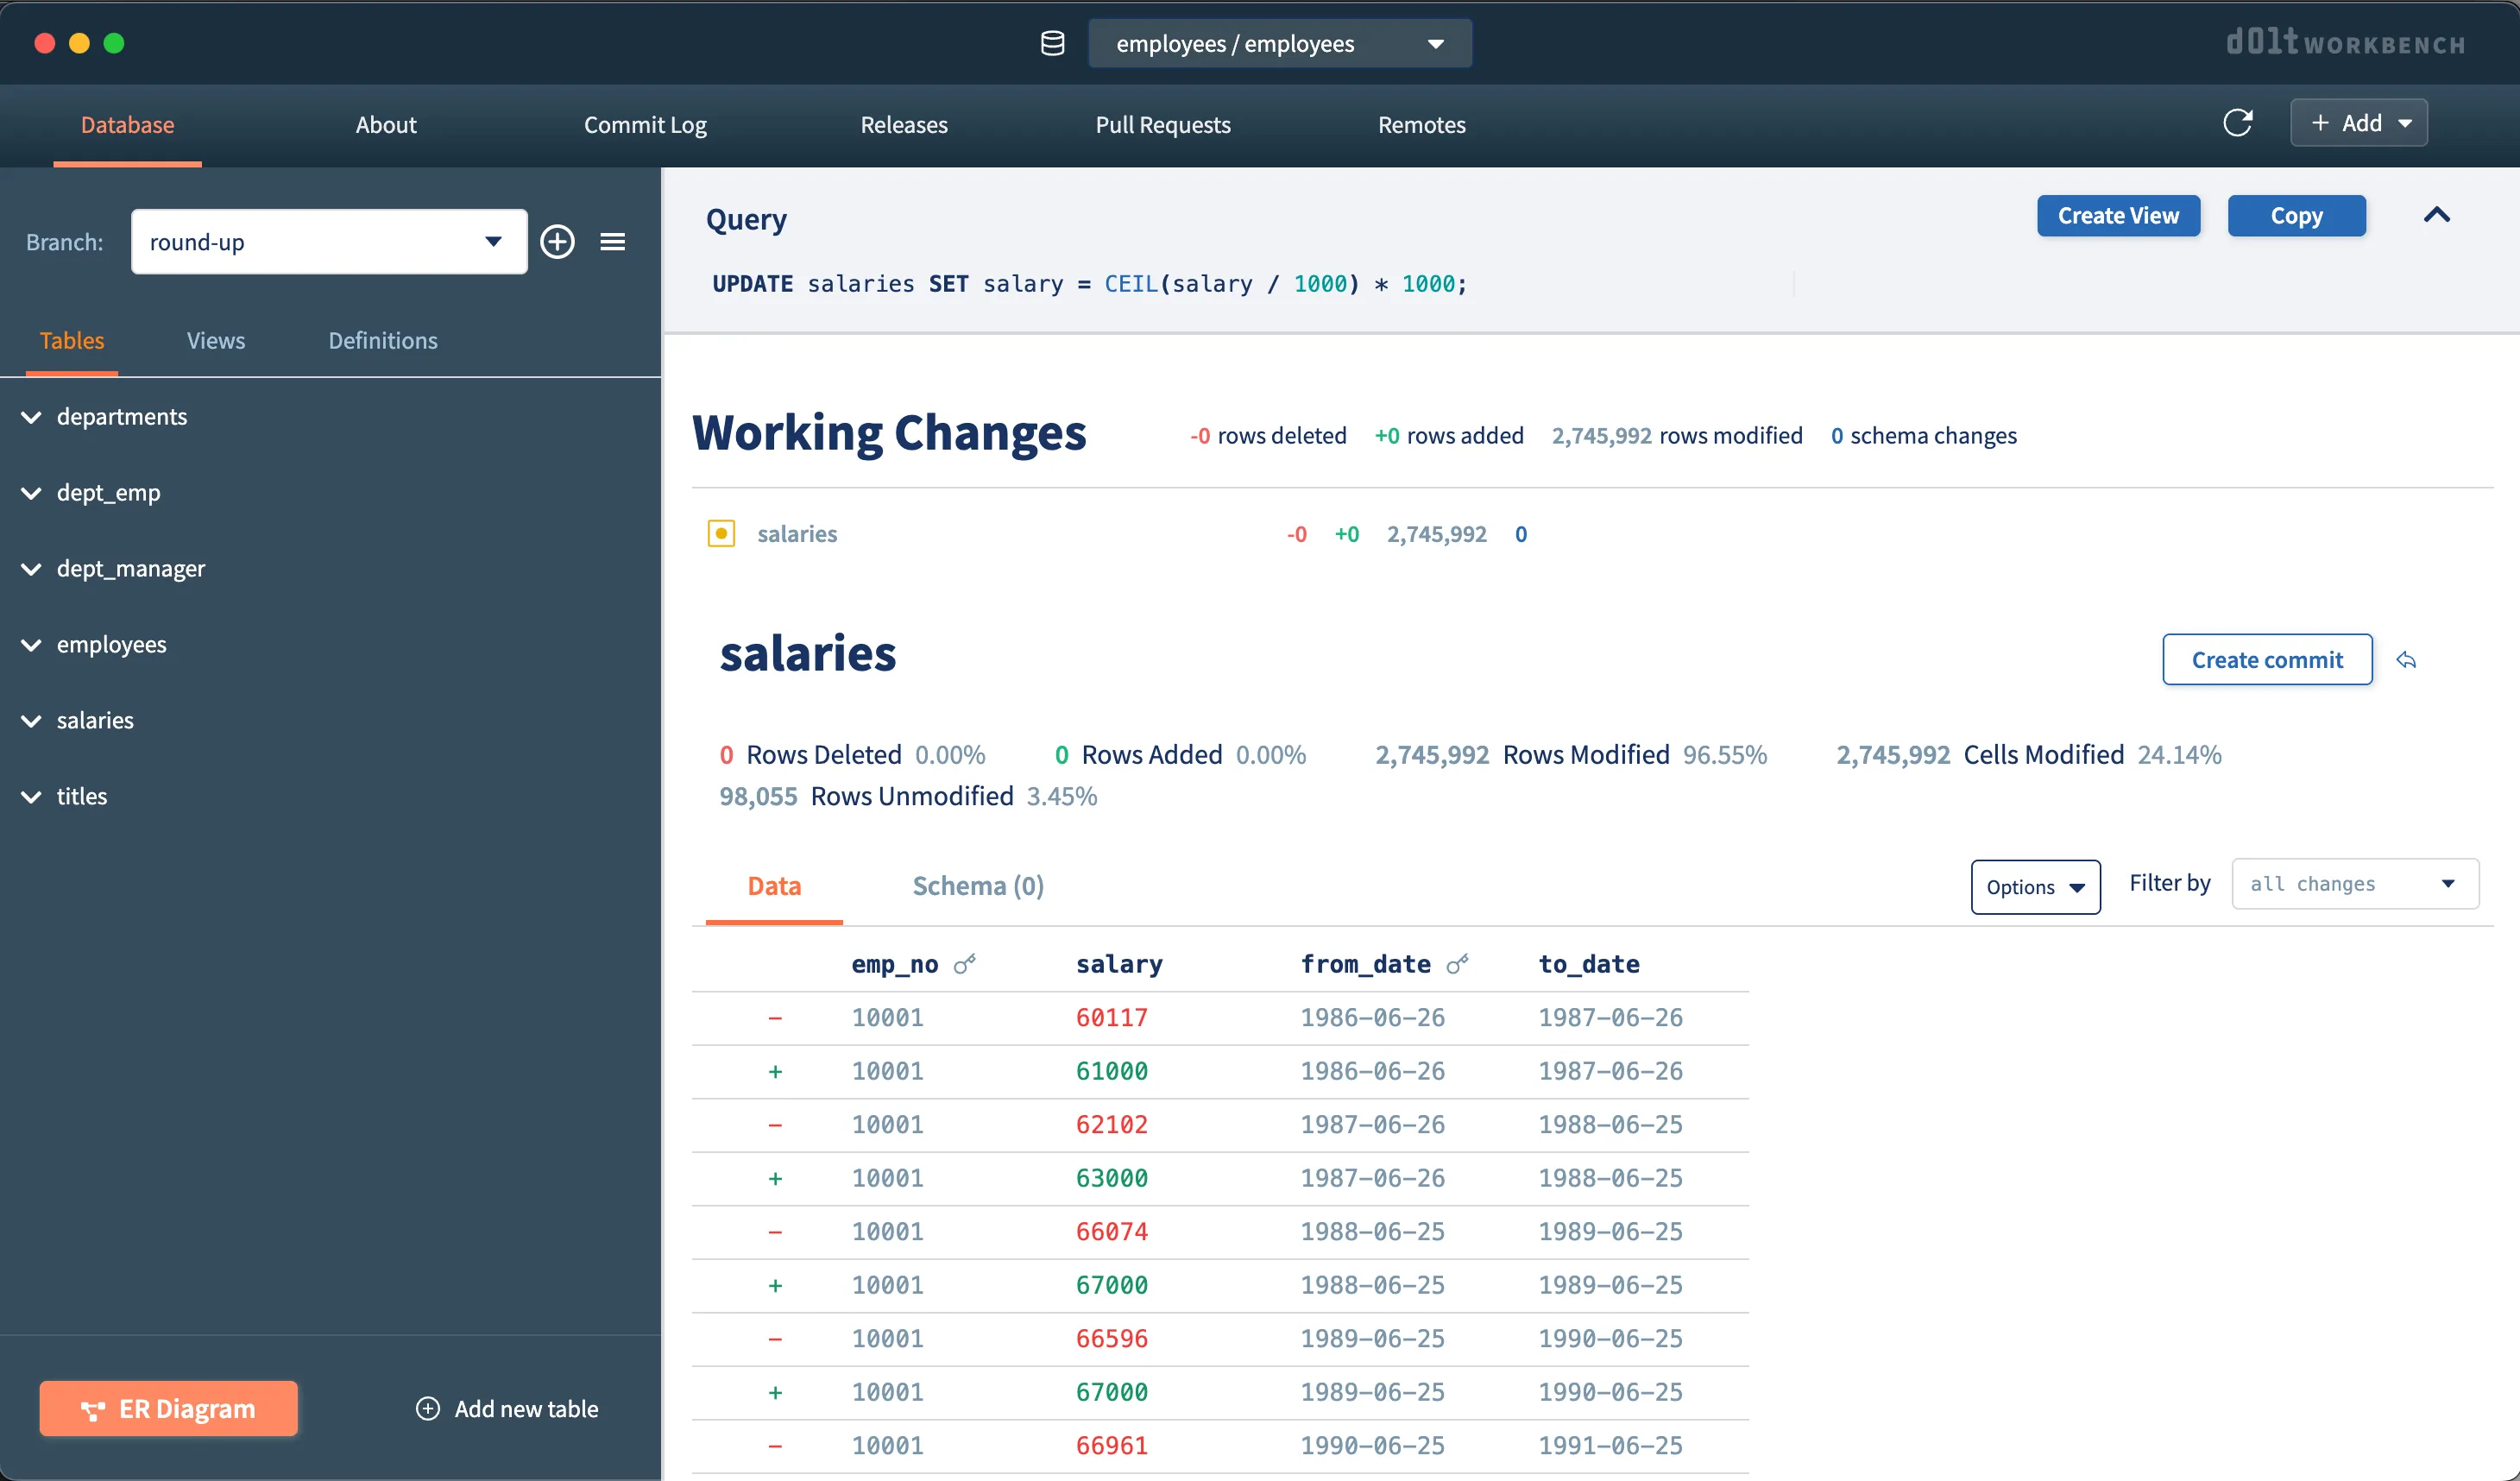This screenshot has width=2520, height=1481.
Task: Click the refresh icon near Add
Action: [x=2237, y=123]
